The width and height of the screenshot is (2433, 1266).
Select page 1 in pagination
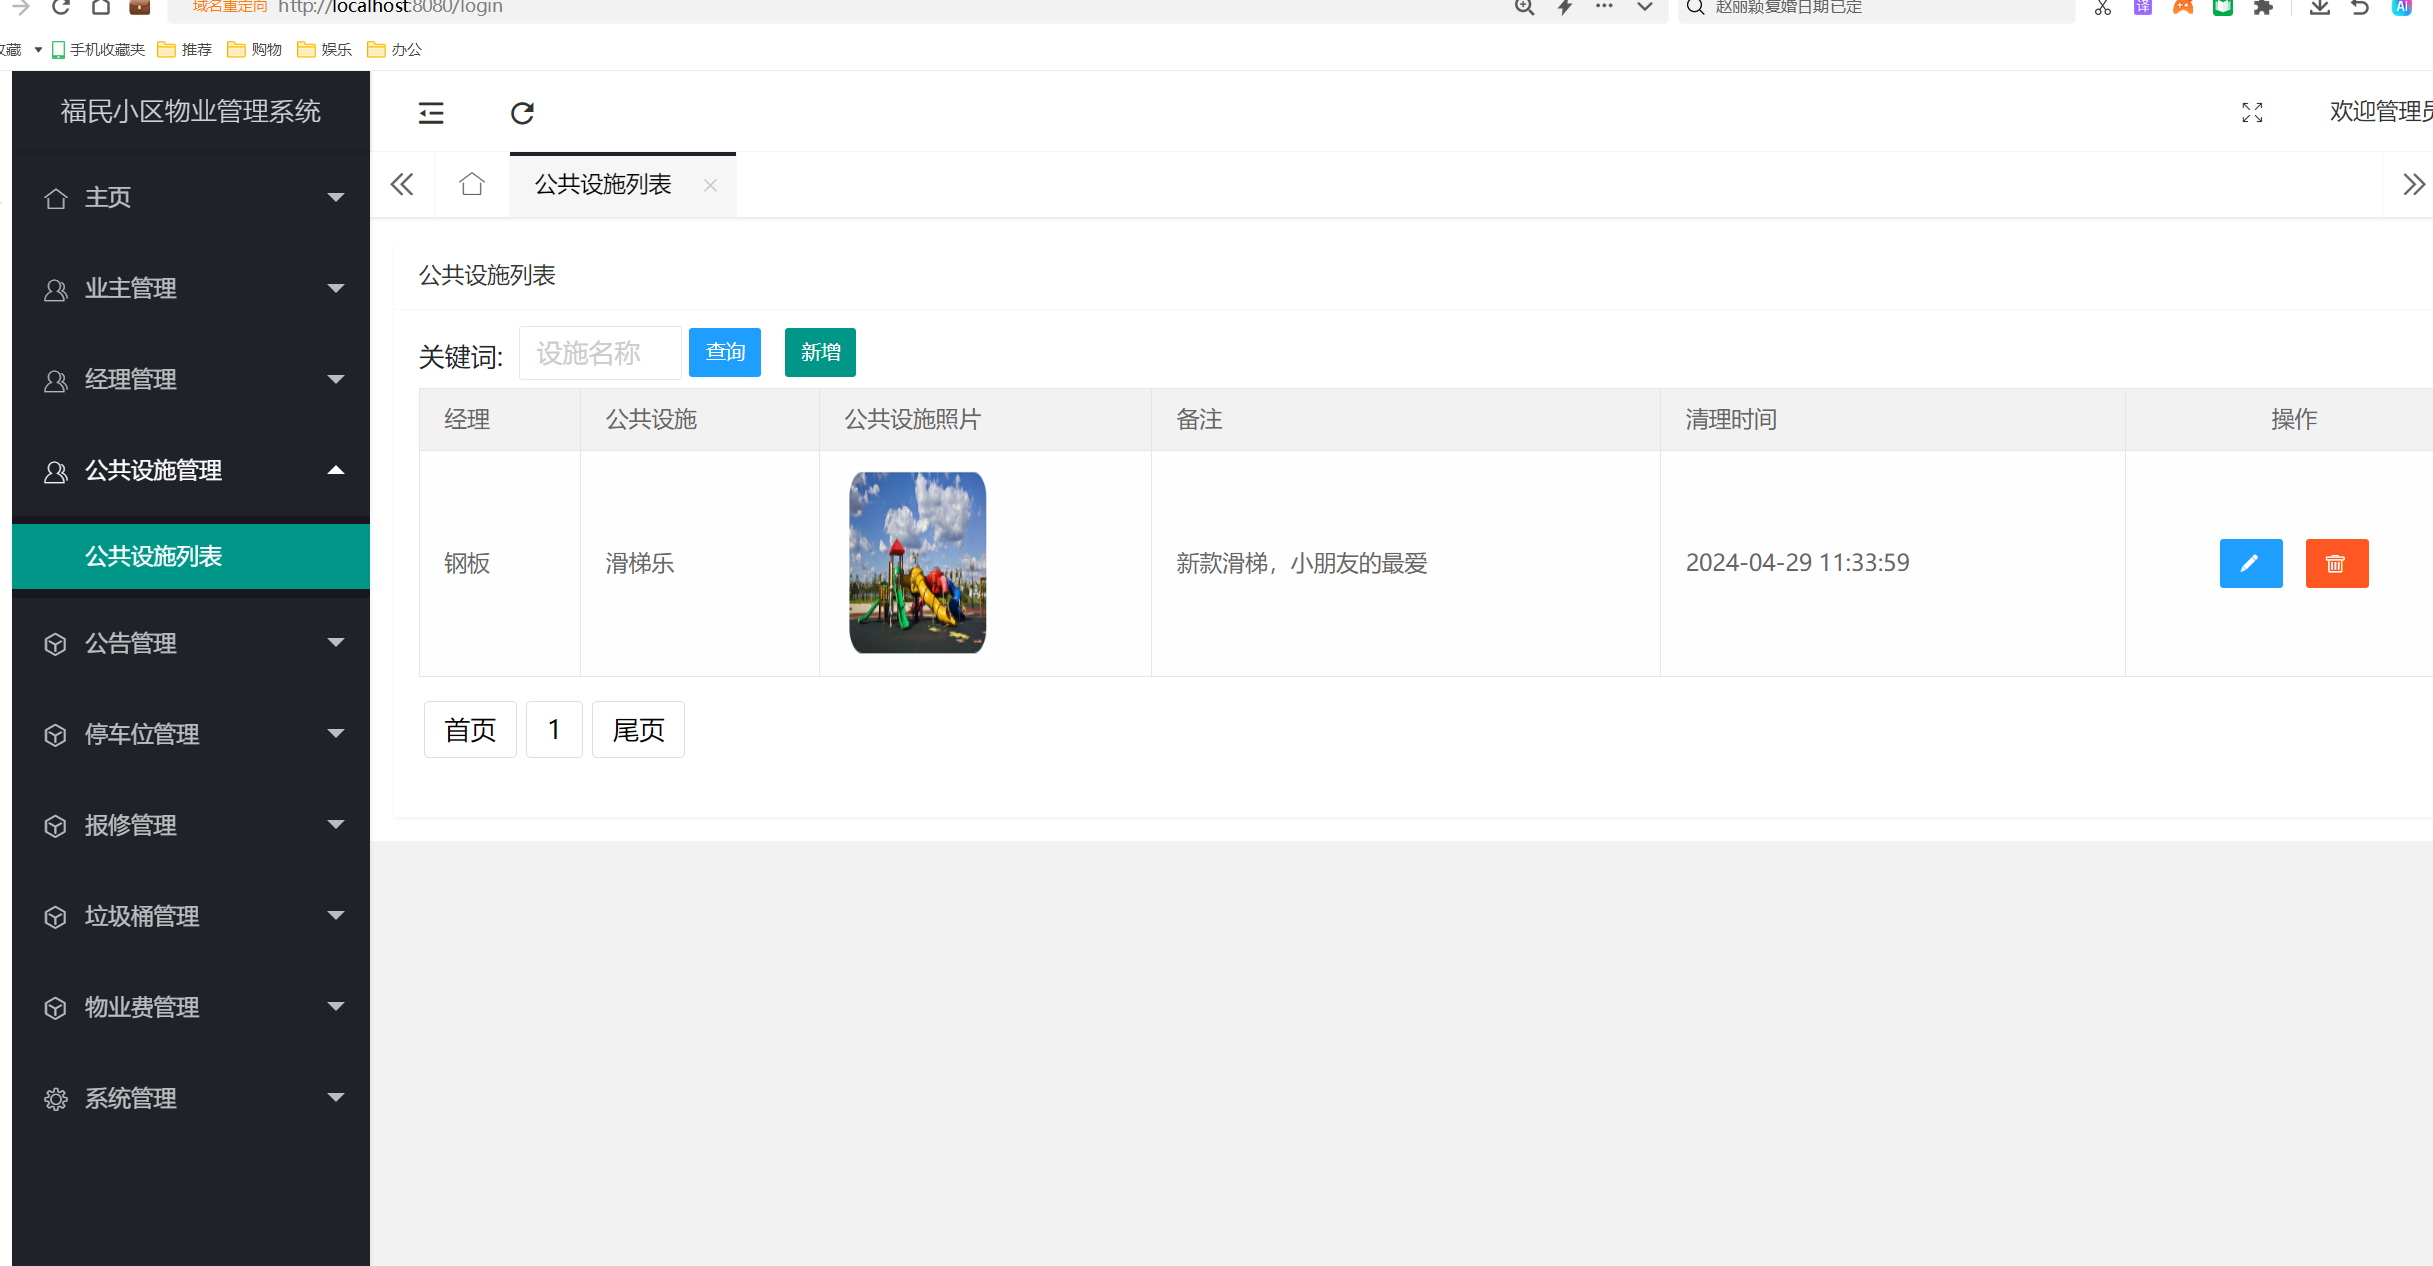coord(554,729)
